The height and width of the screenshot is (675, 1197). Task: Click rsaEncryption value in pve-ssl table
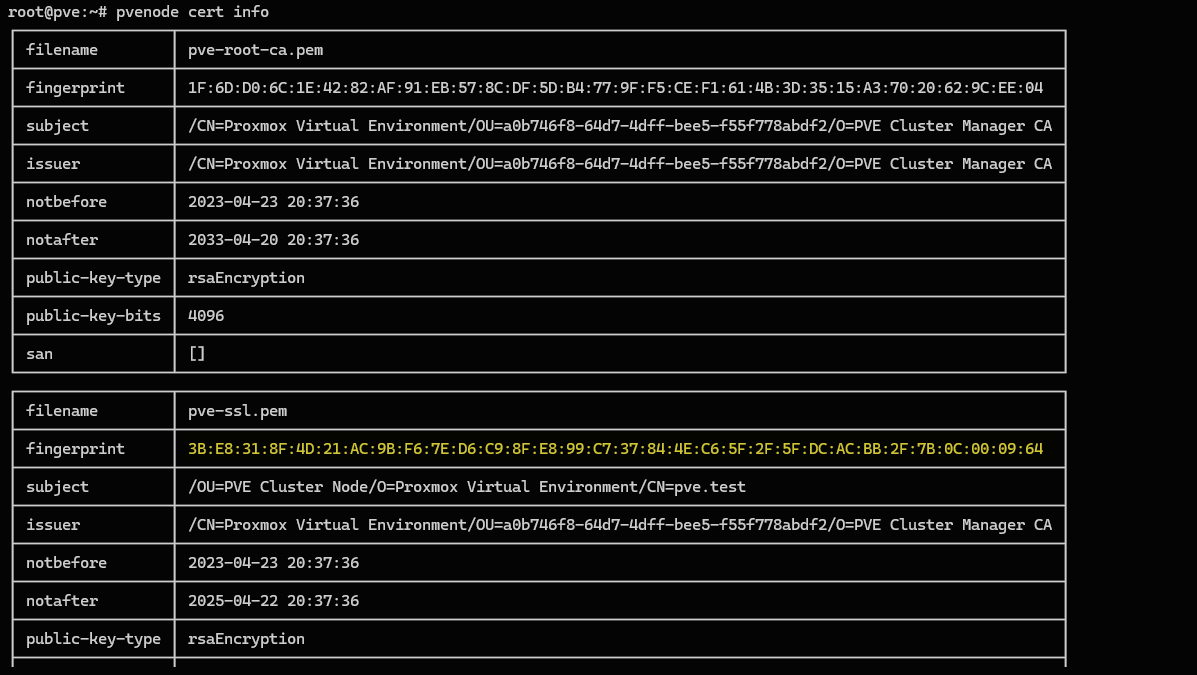pos(246,639)
